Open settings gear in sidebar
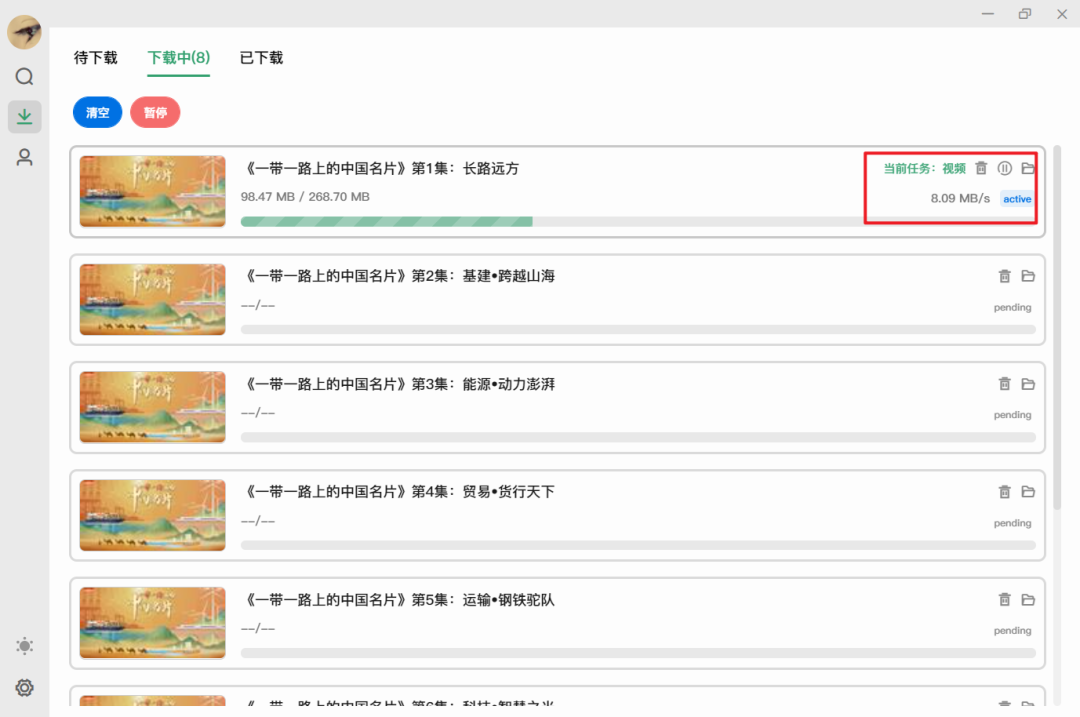The image size is (1080, 717). [x=25, y=688]
